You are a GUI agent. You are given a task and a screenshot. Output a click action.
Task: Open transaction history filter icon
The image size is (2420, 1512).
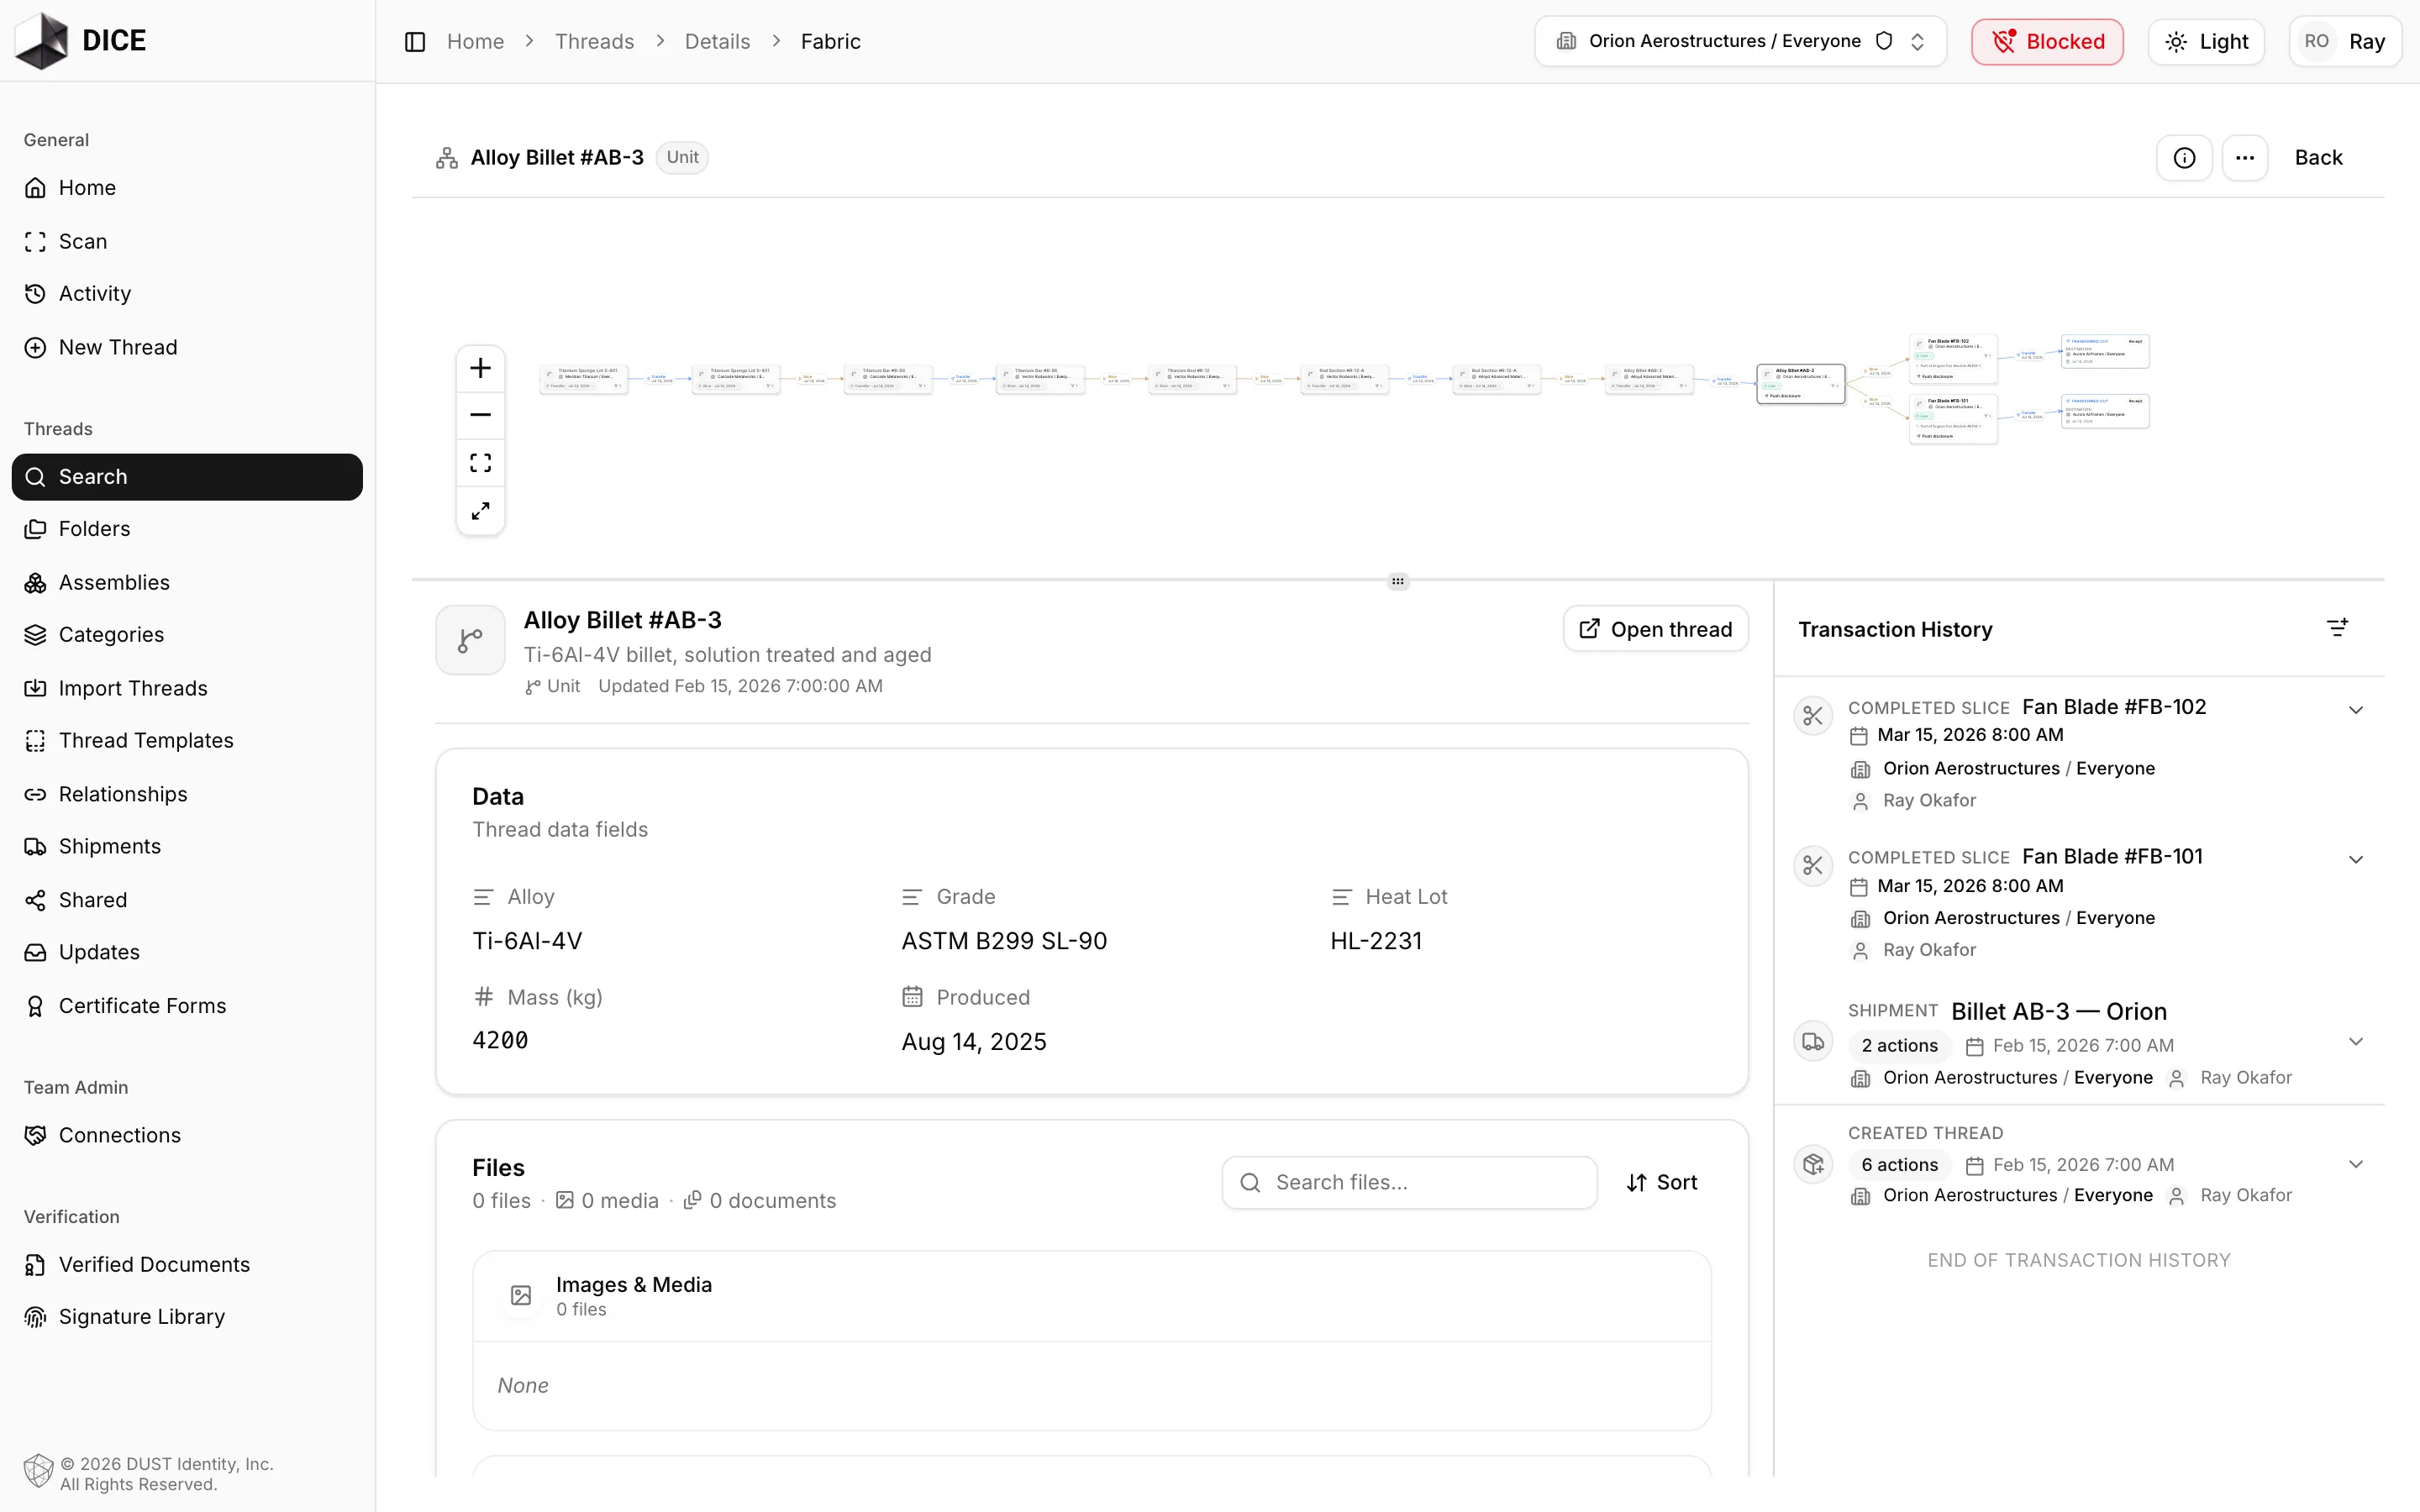point(2337,628)
